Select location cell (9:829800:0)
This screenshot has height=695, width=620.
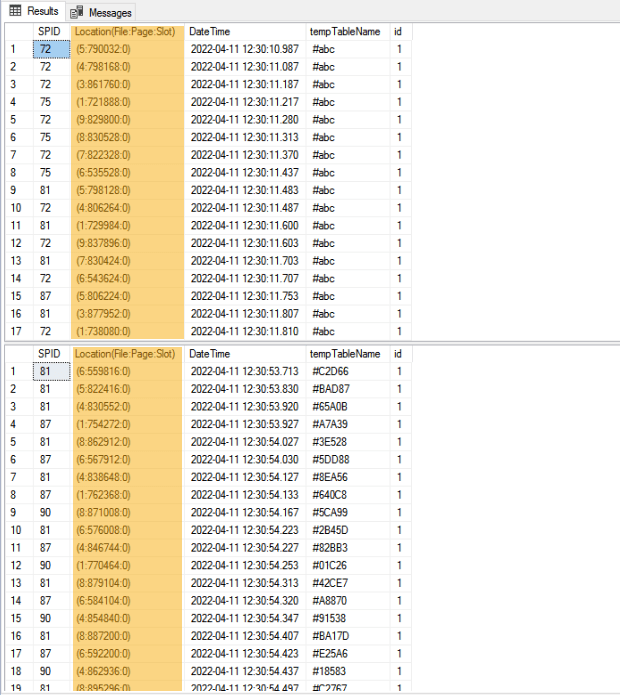point(127,120)
